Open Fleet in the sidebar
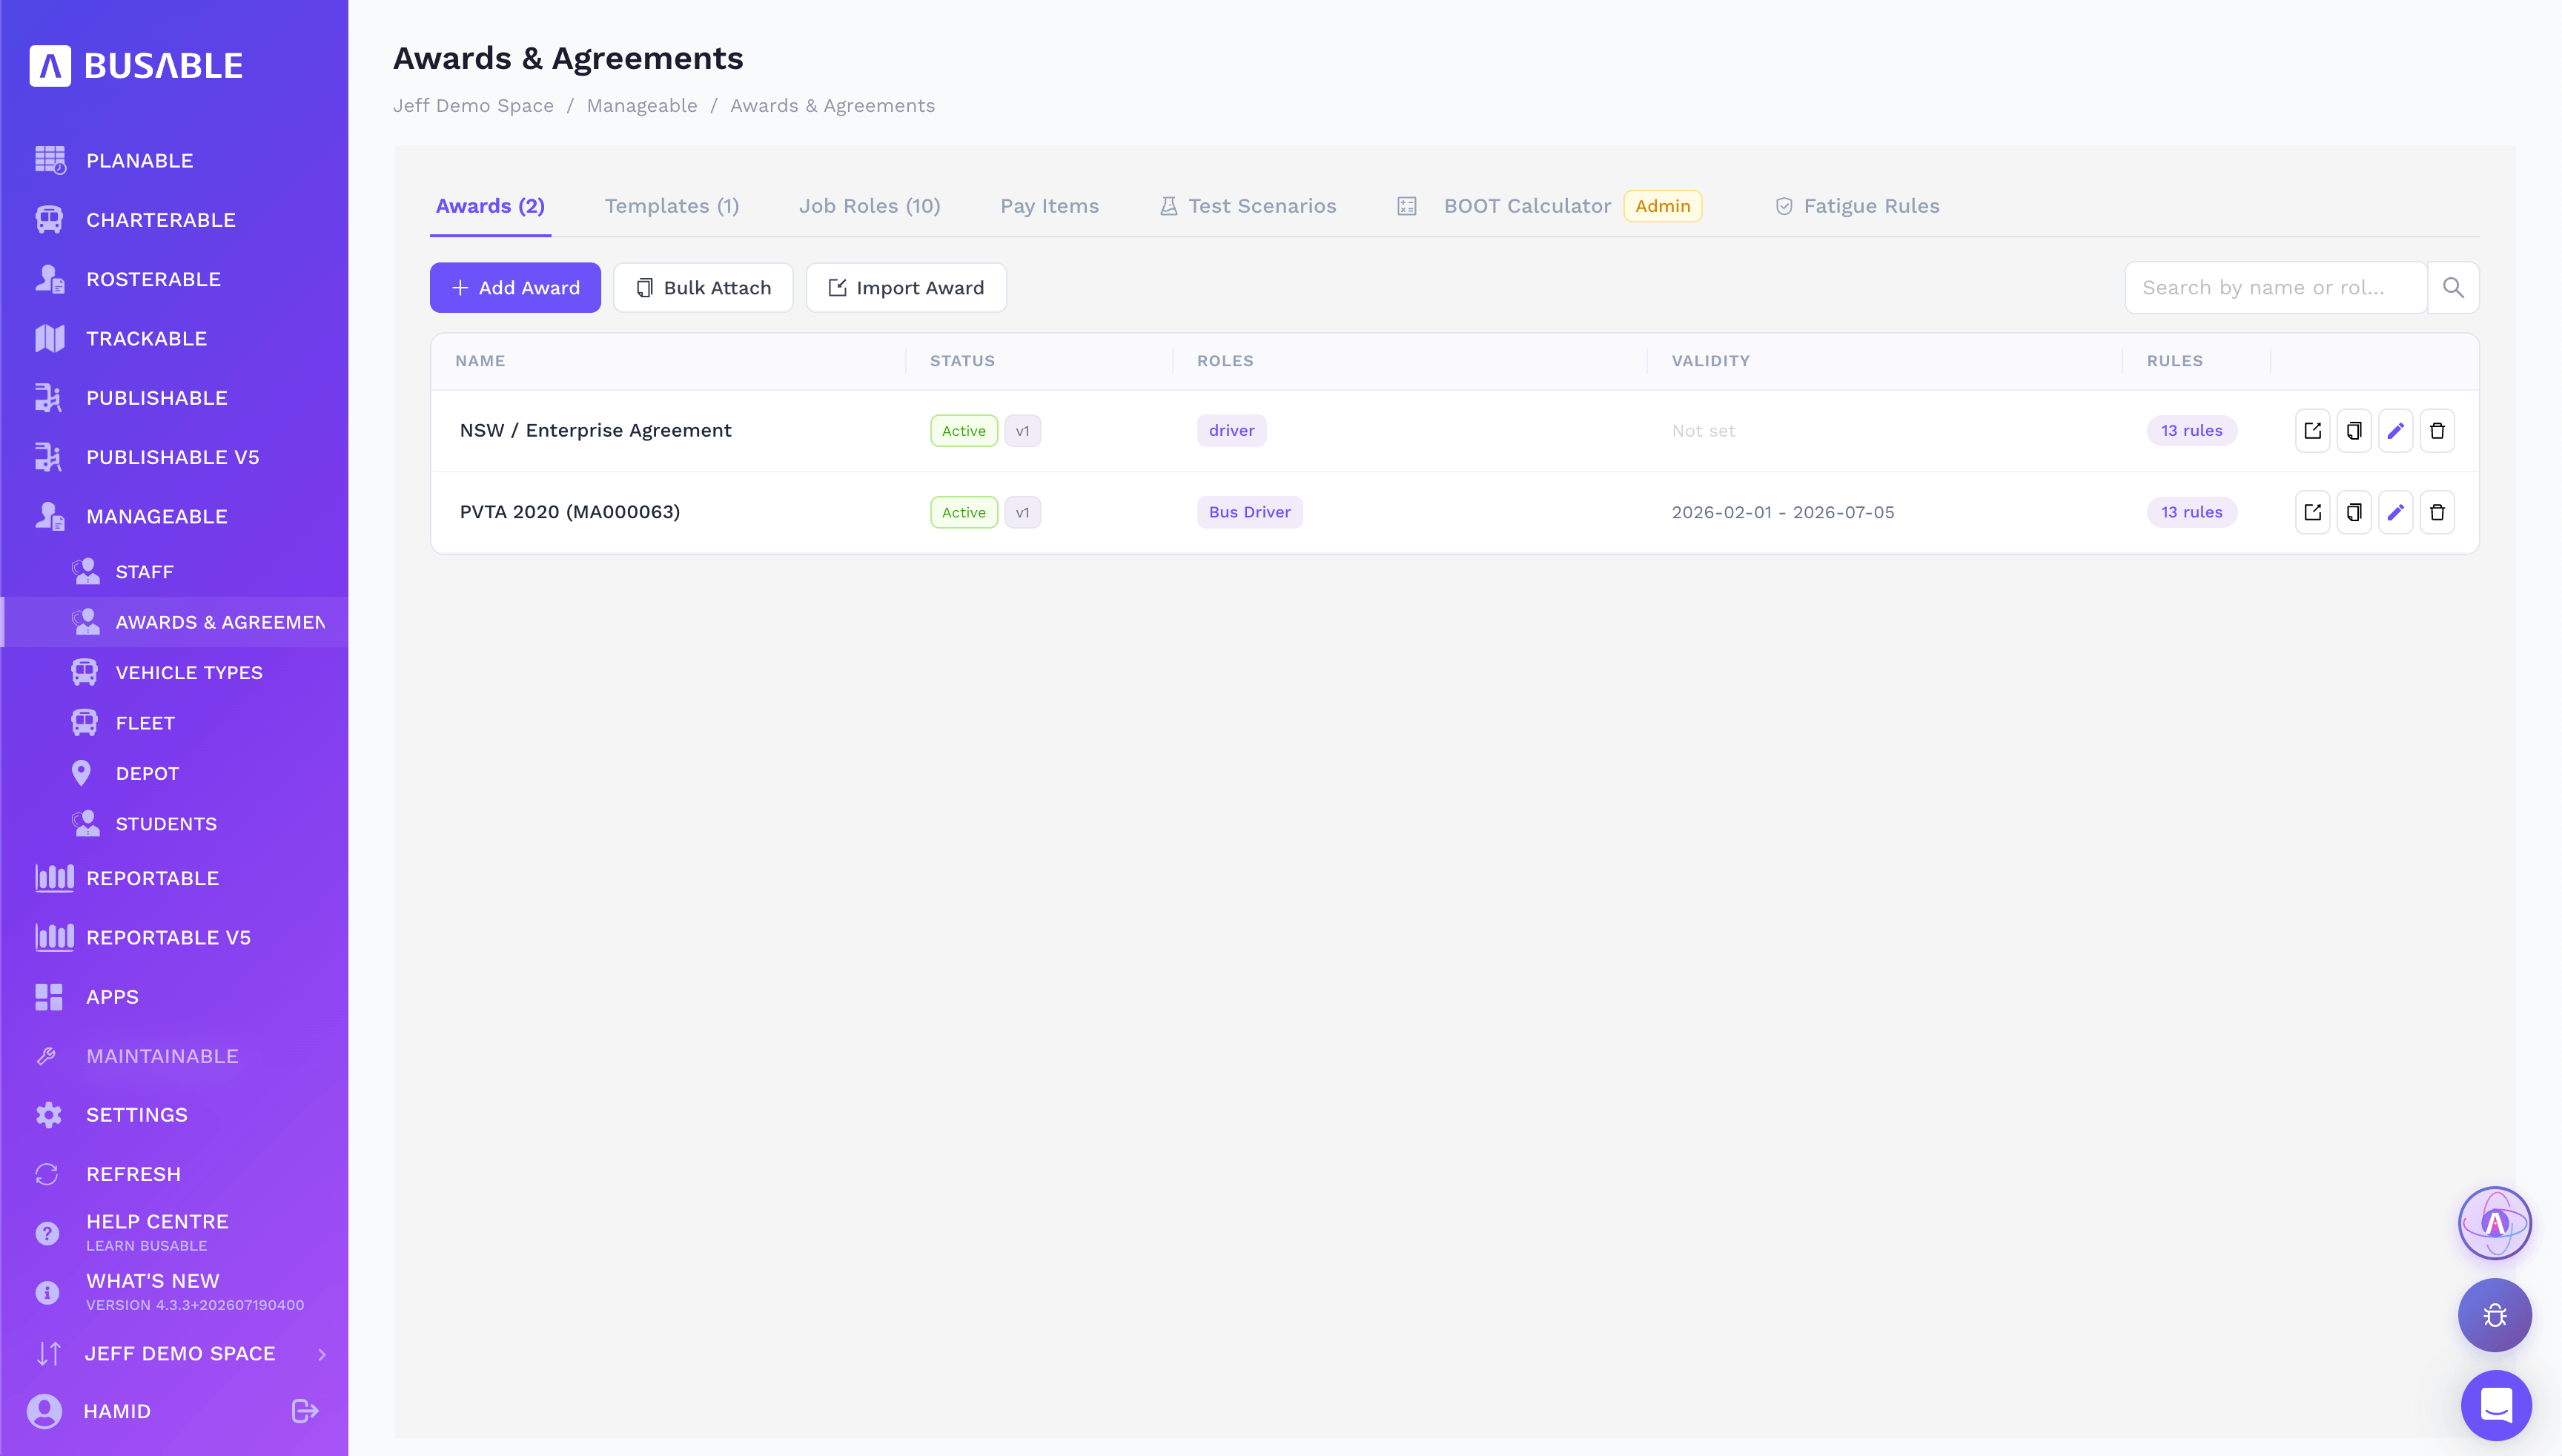Screen dimensions: 2562x1456 coord(145,723)
